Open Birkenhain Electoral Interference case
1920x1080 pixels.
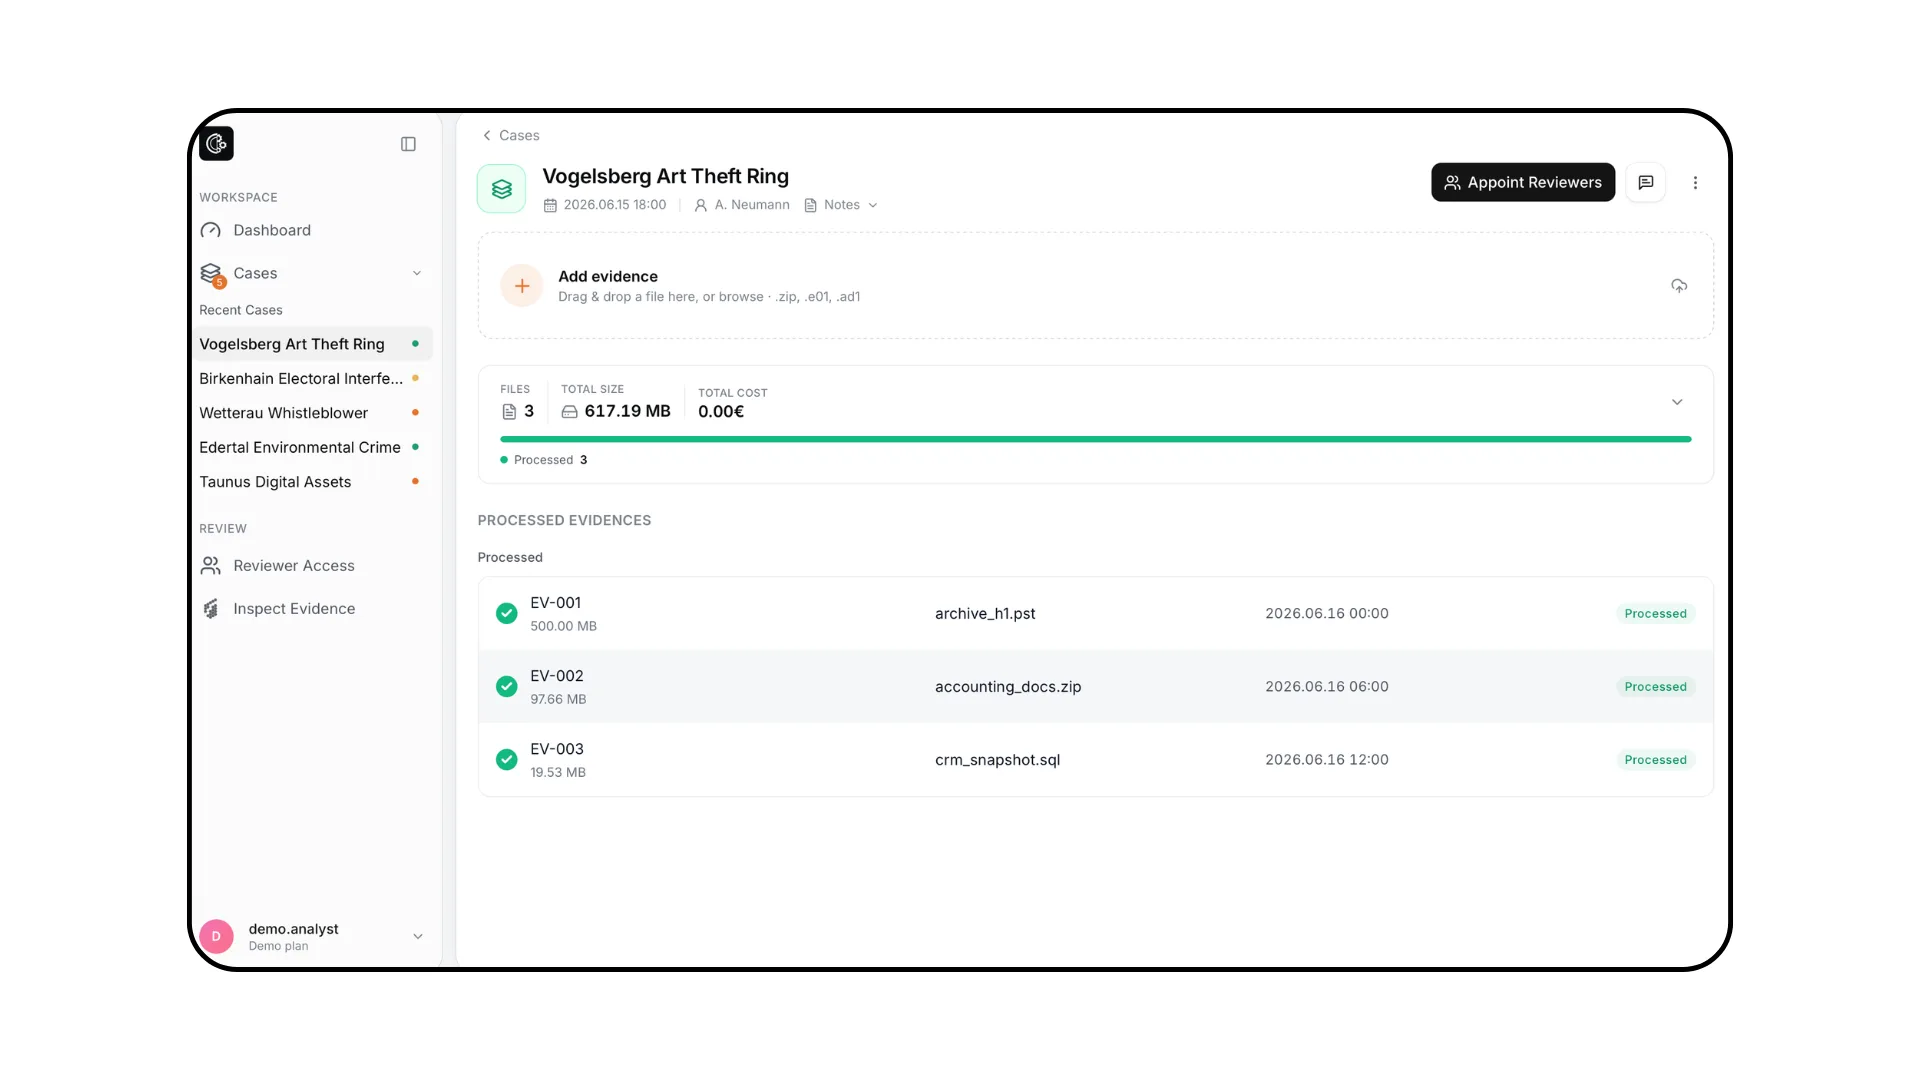(x=314, y=379)
